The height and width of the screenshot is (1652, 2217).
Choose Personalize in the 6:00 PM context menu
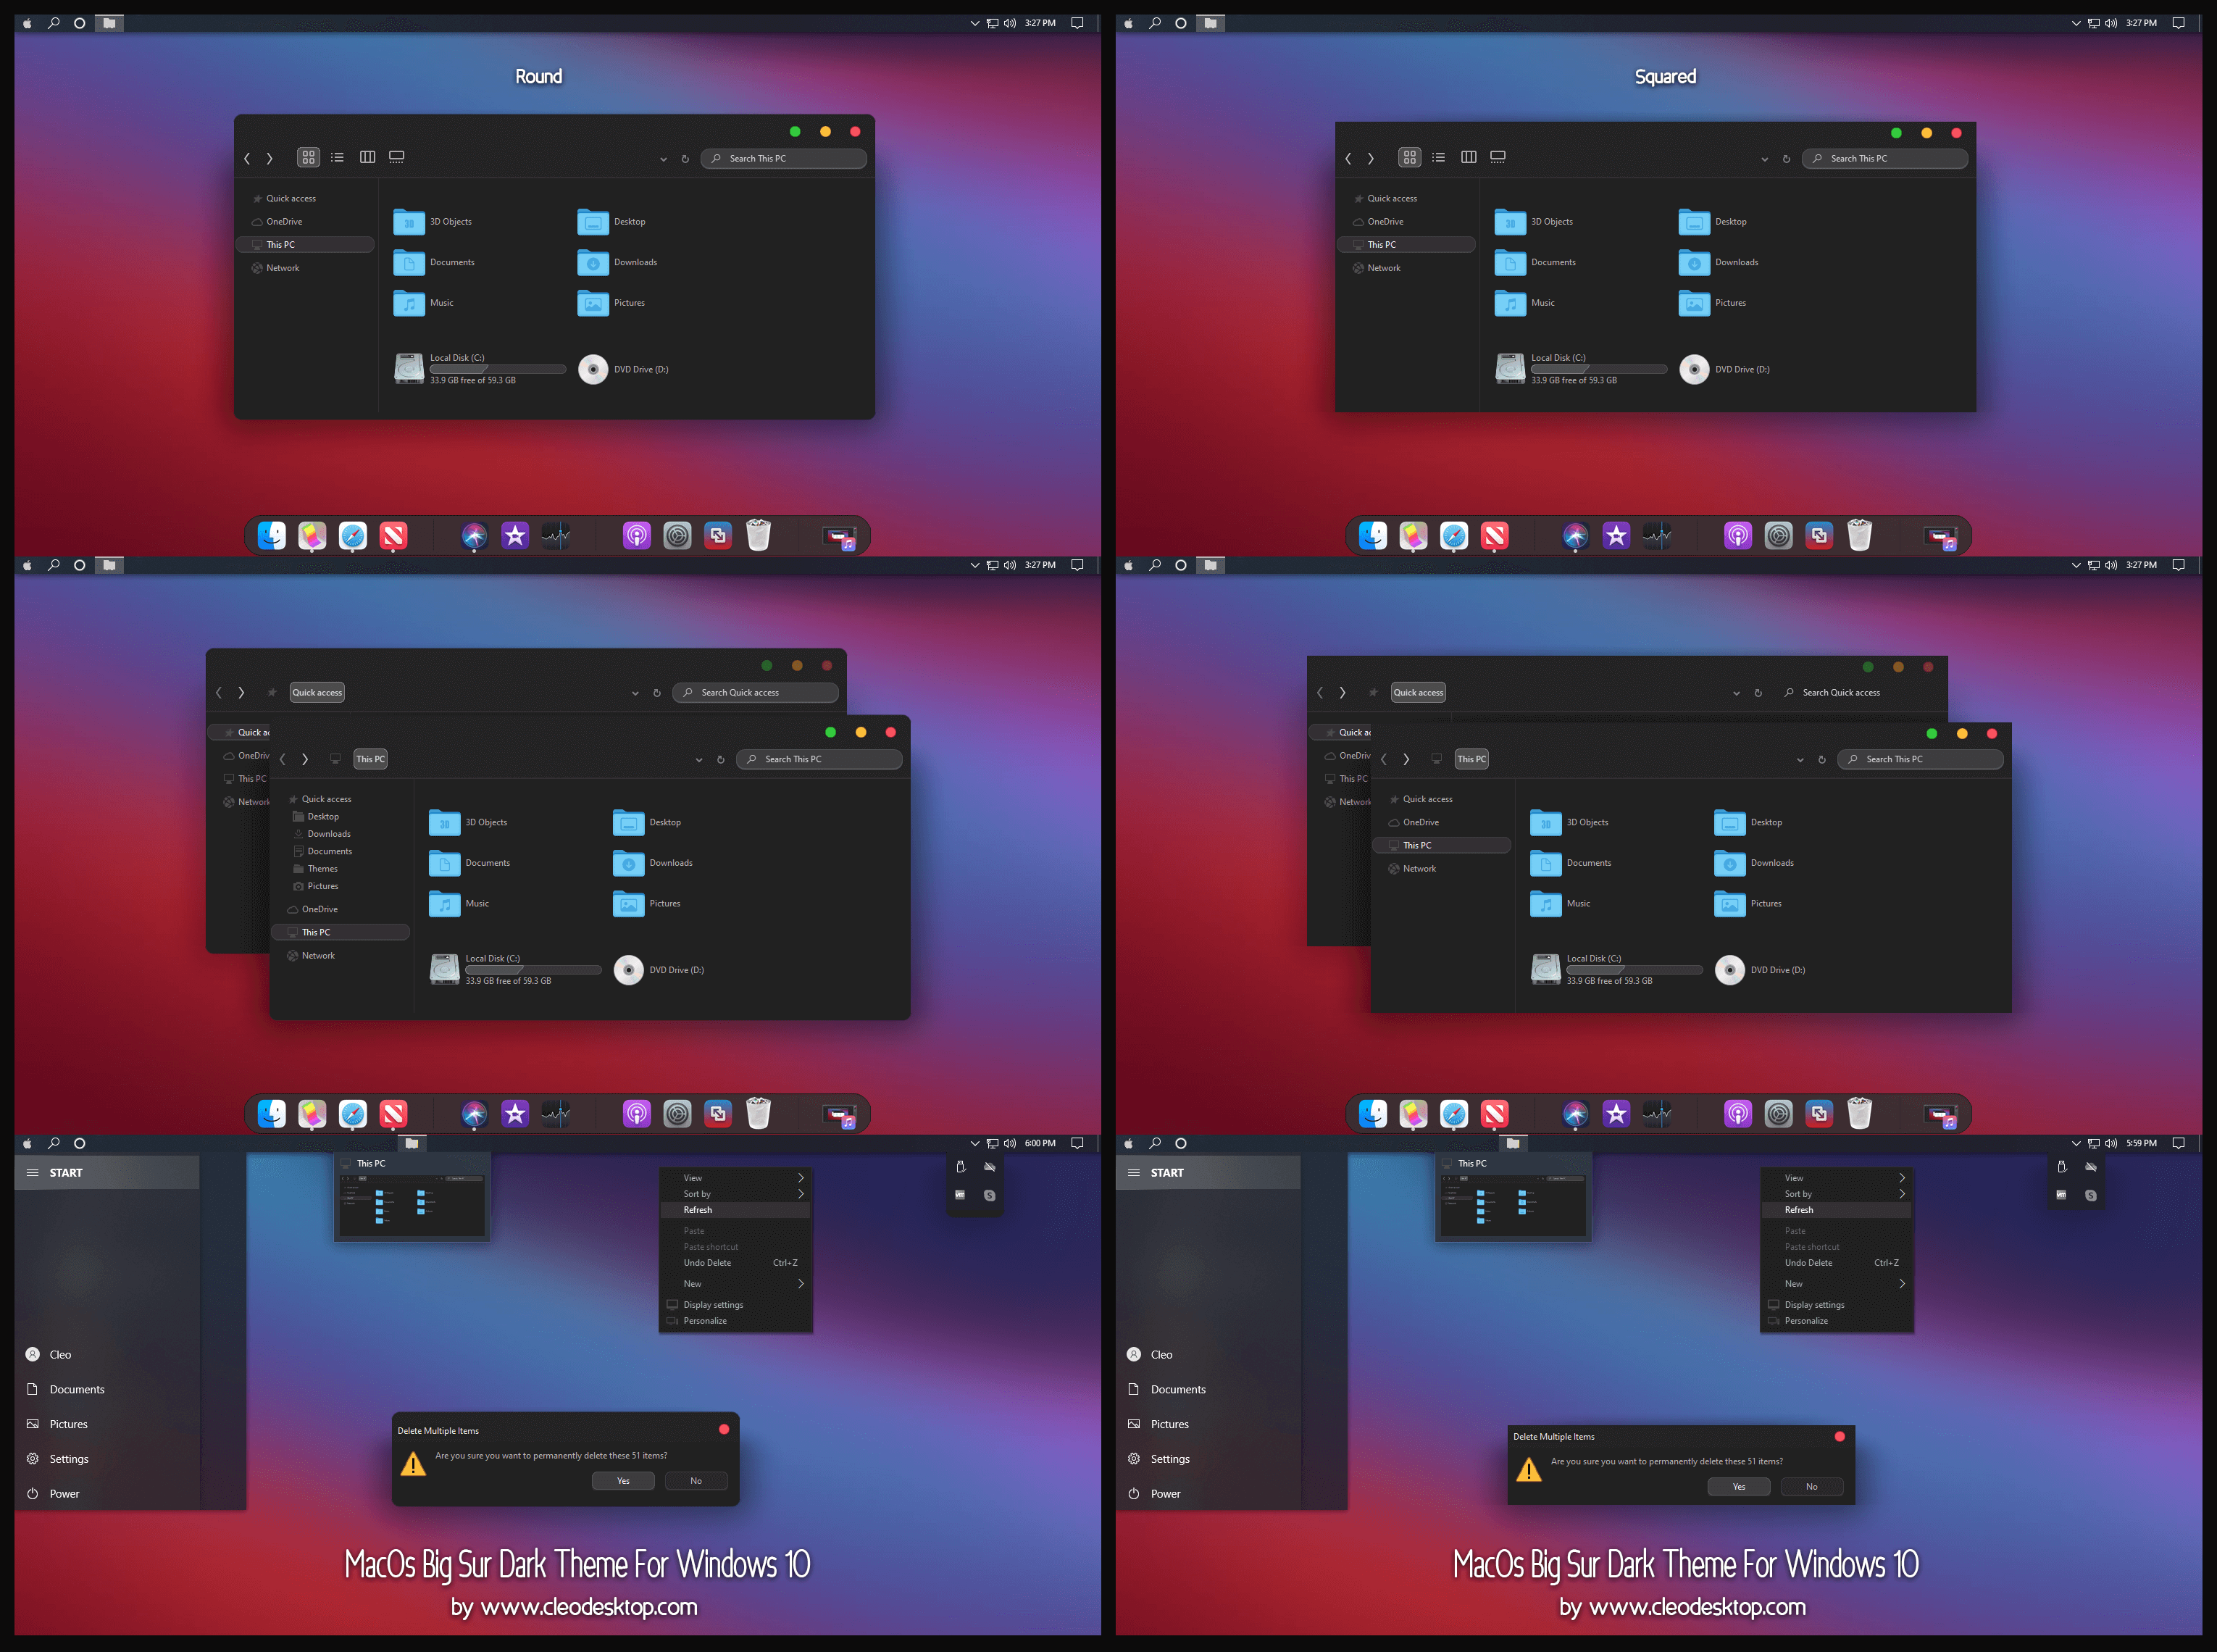705,1321
